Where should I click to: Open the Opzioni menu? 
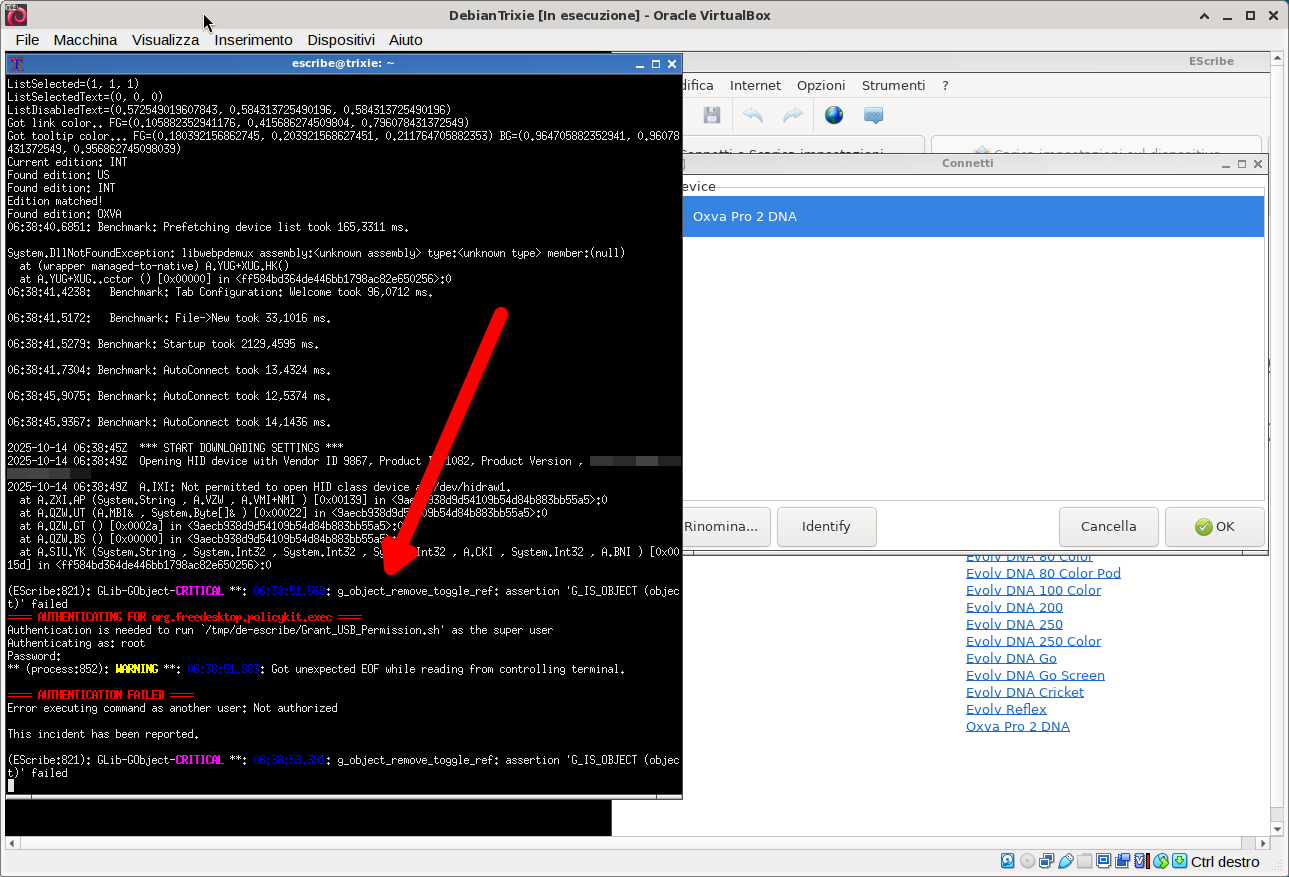[821, 86]
